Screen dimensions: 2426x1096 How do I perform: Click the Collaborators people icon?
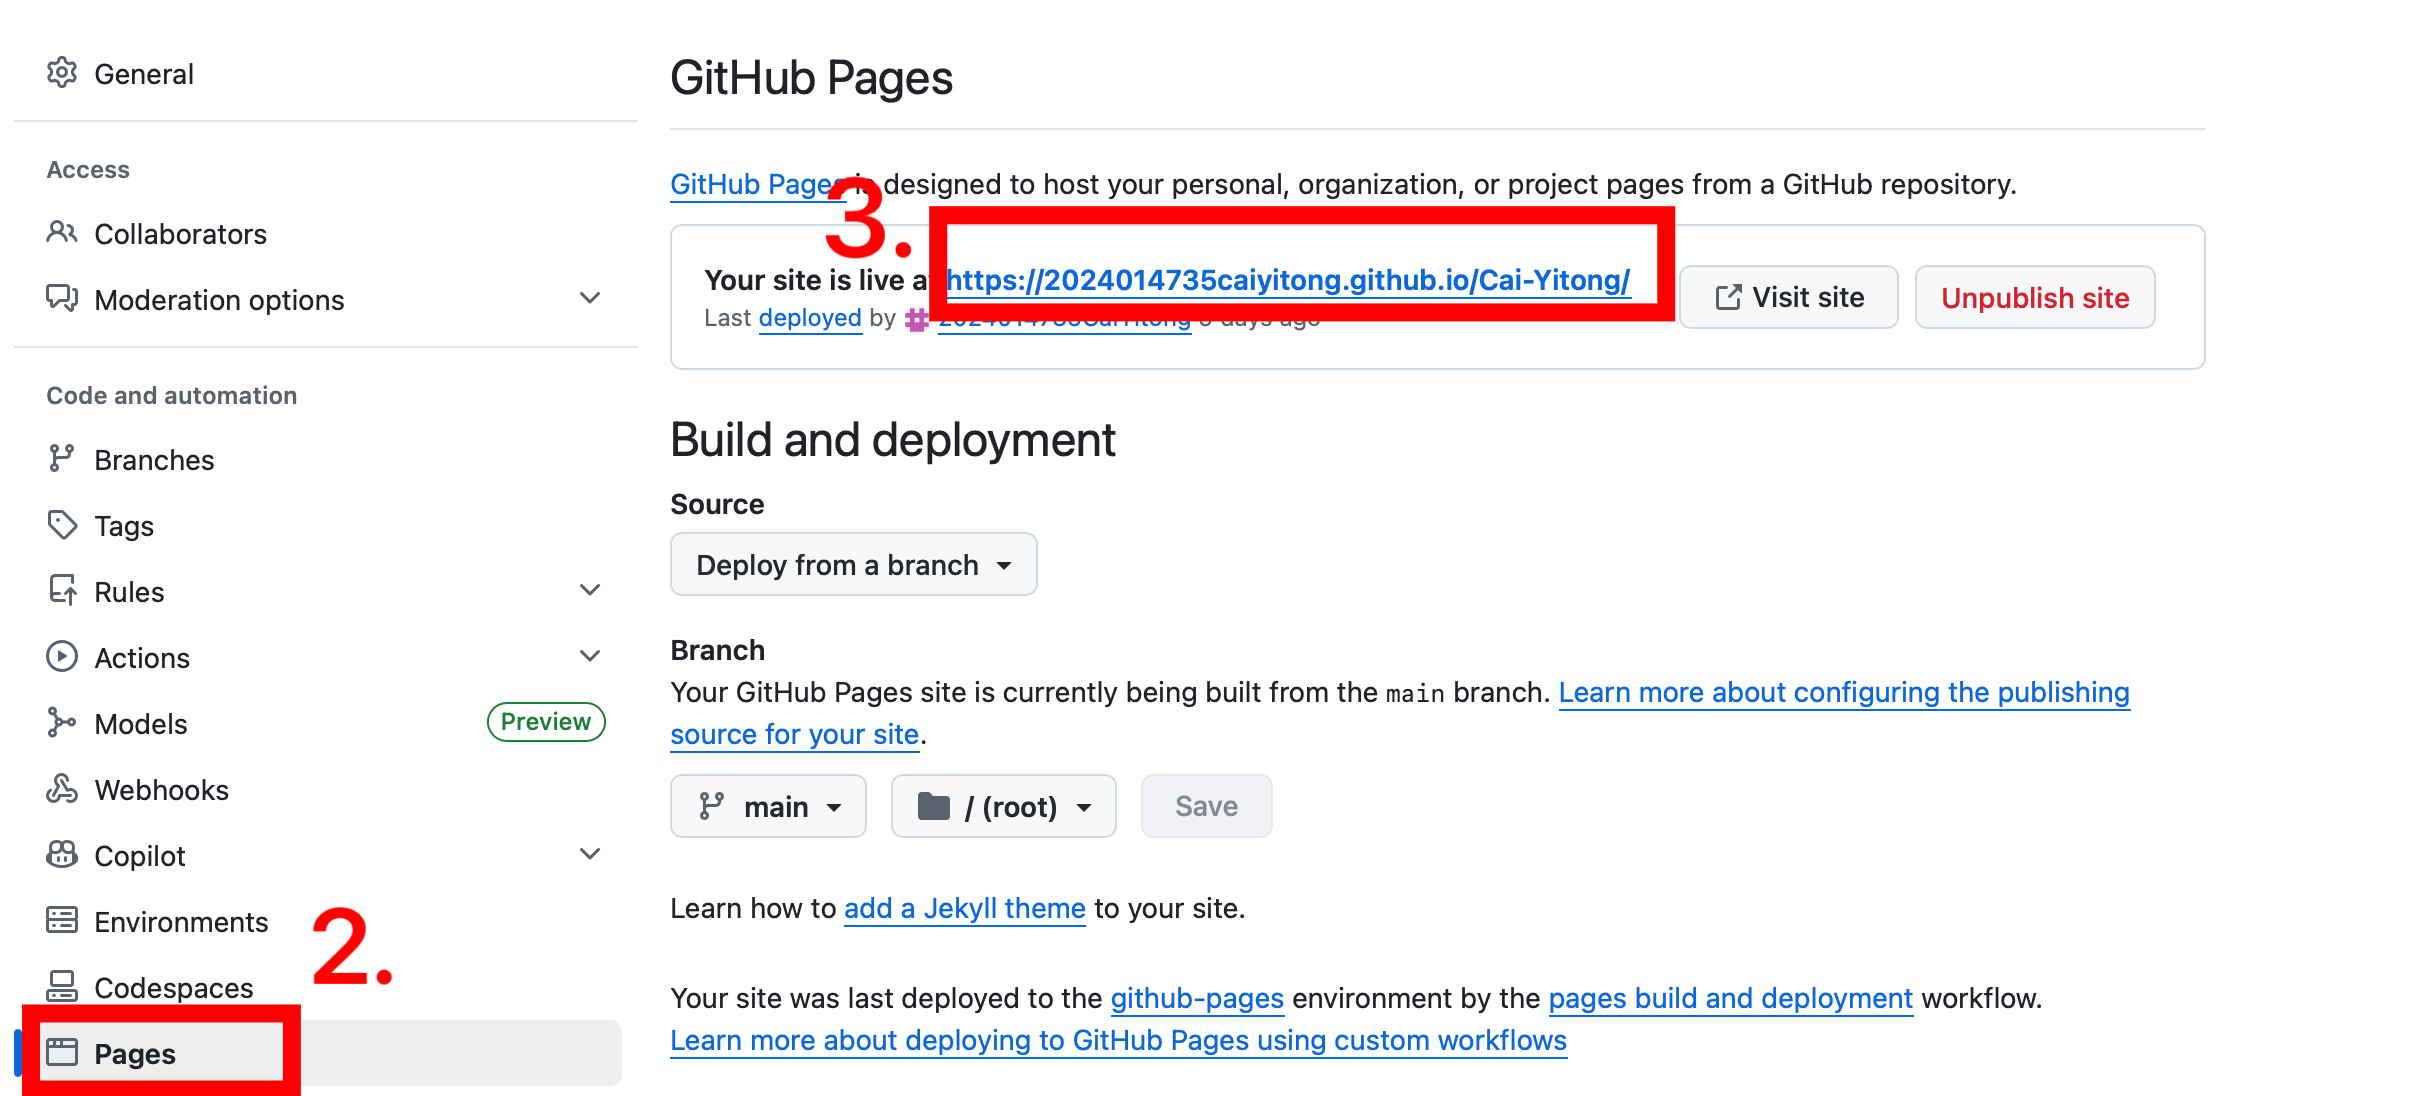click(62, 233)
